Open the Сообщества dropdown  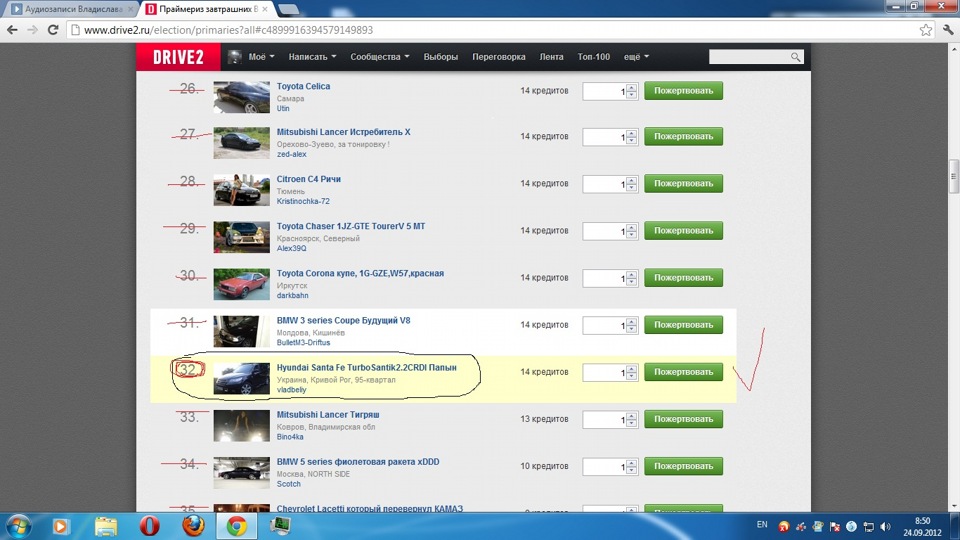pos(380,57)
